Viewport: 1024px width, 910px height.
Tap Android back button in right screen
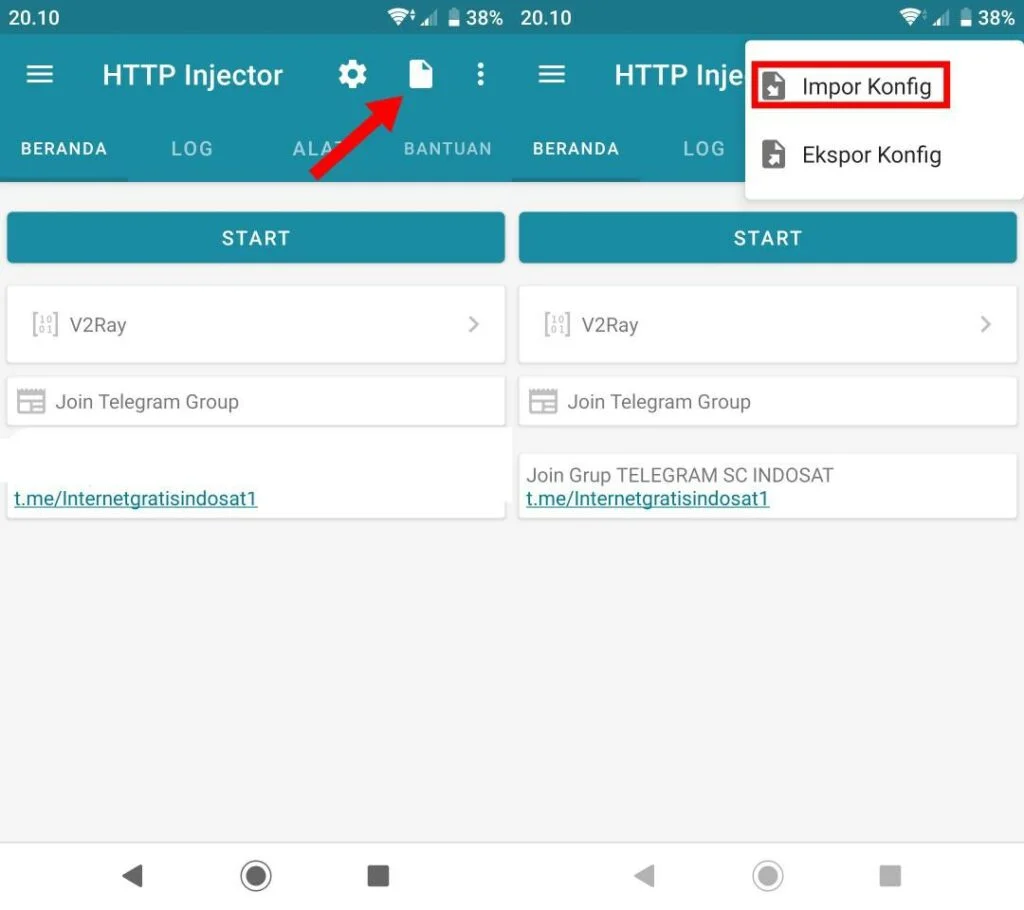tap(645, 875)
